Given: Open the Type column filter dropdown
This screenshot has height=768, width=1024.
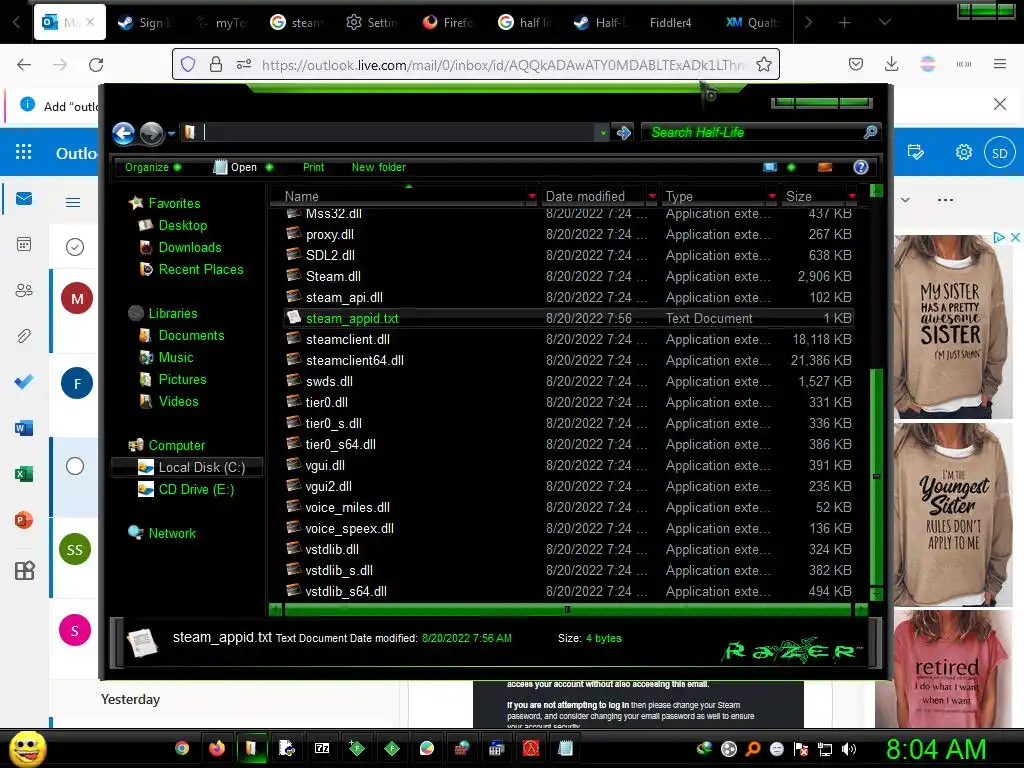Looking at the screenshot, I should [x=772, y=196].
